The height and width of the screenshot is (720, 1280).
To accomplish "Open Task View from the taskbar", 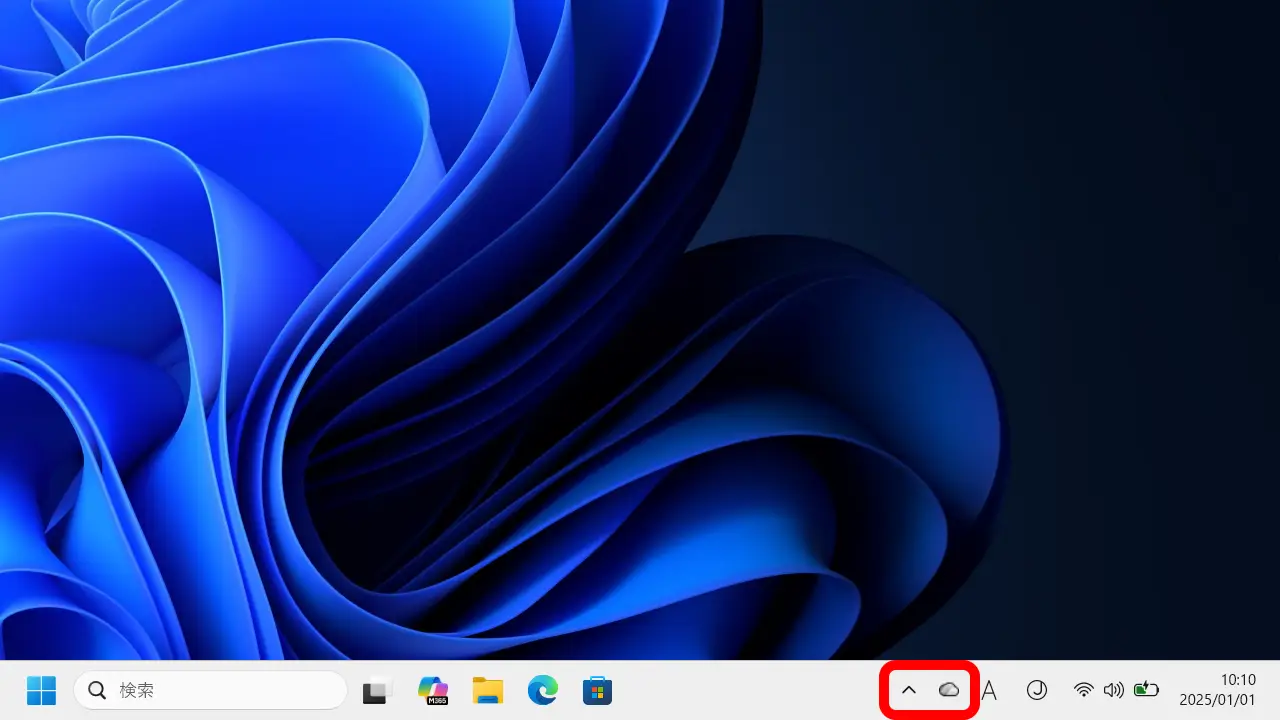I will [x=377, y=690].
